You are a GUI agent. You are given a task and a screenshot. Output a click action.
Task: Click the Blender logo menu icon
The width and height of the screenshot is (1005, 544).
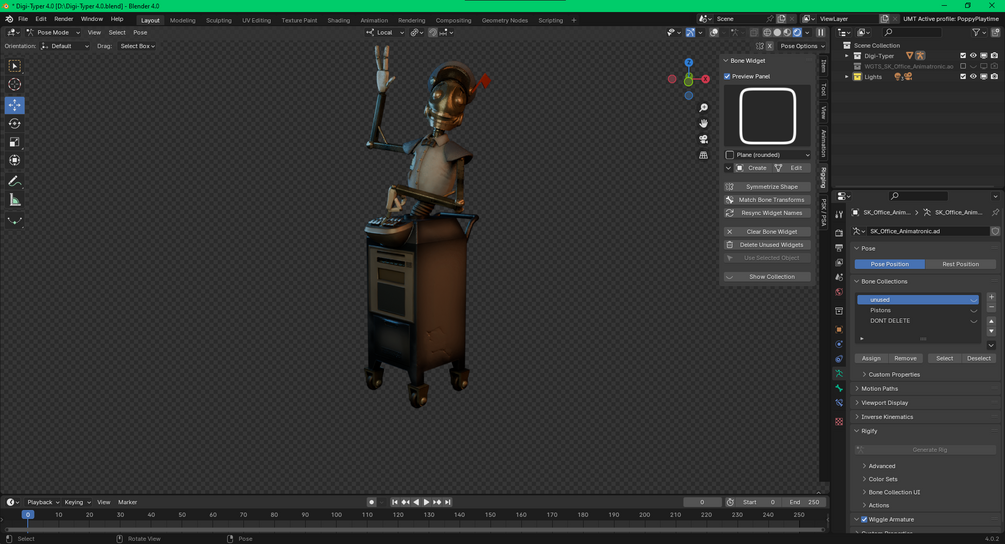pyautogui.click(x=8, y=19)
